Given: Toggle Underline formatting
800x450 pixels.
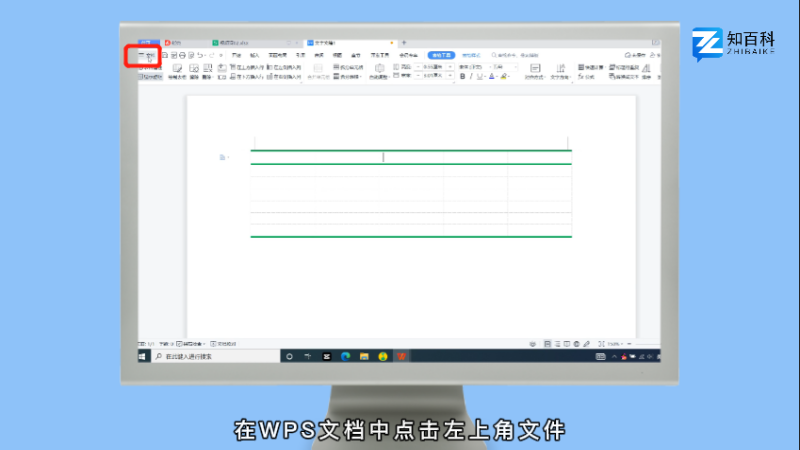Looking at the screenshot, I should pyautogui.click(x=479, y=77).
